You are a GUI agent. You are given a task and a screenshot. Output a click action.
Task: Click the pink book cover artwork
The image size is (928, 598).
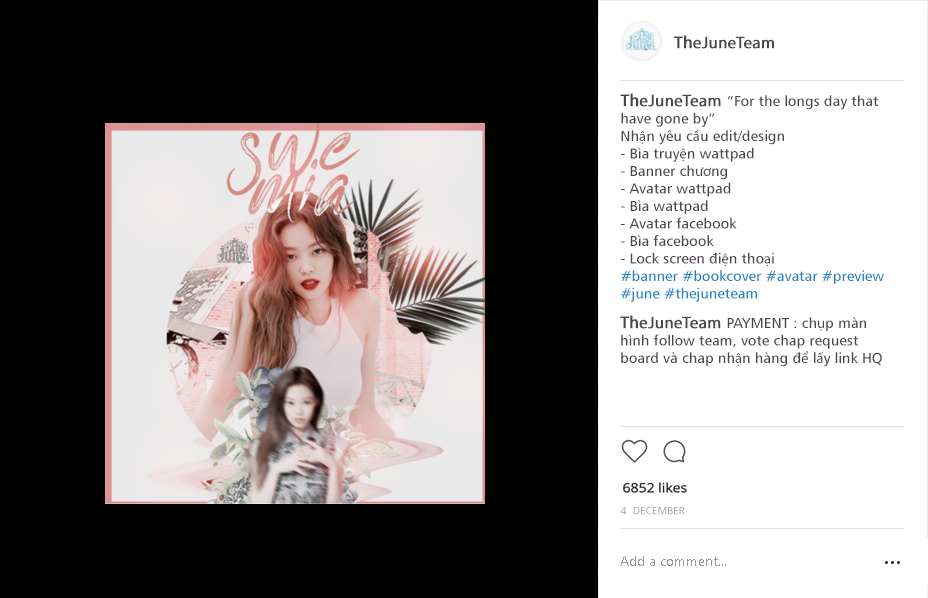pos(295,313)
